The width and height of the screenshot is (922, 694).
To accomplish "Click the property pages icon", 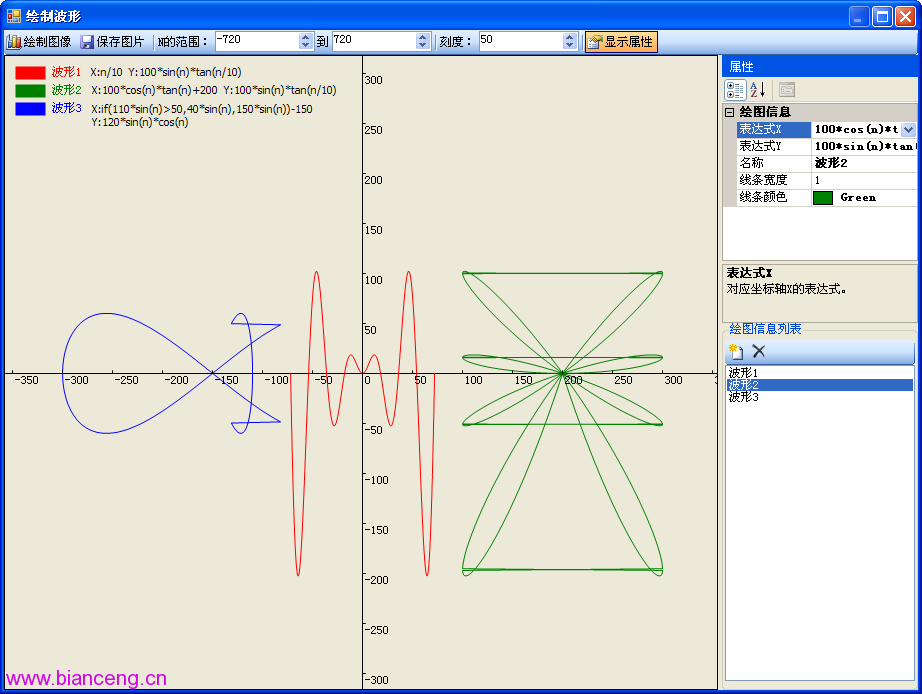I will pos(787,90).
